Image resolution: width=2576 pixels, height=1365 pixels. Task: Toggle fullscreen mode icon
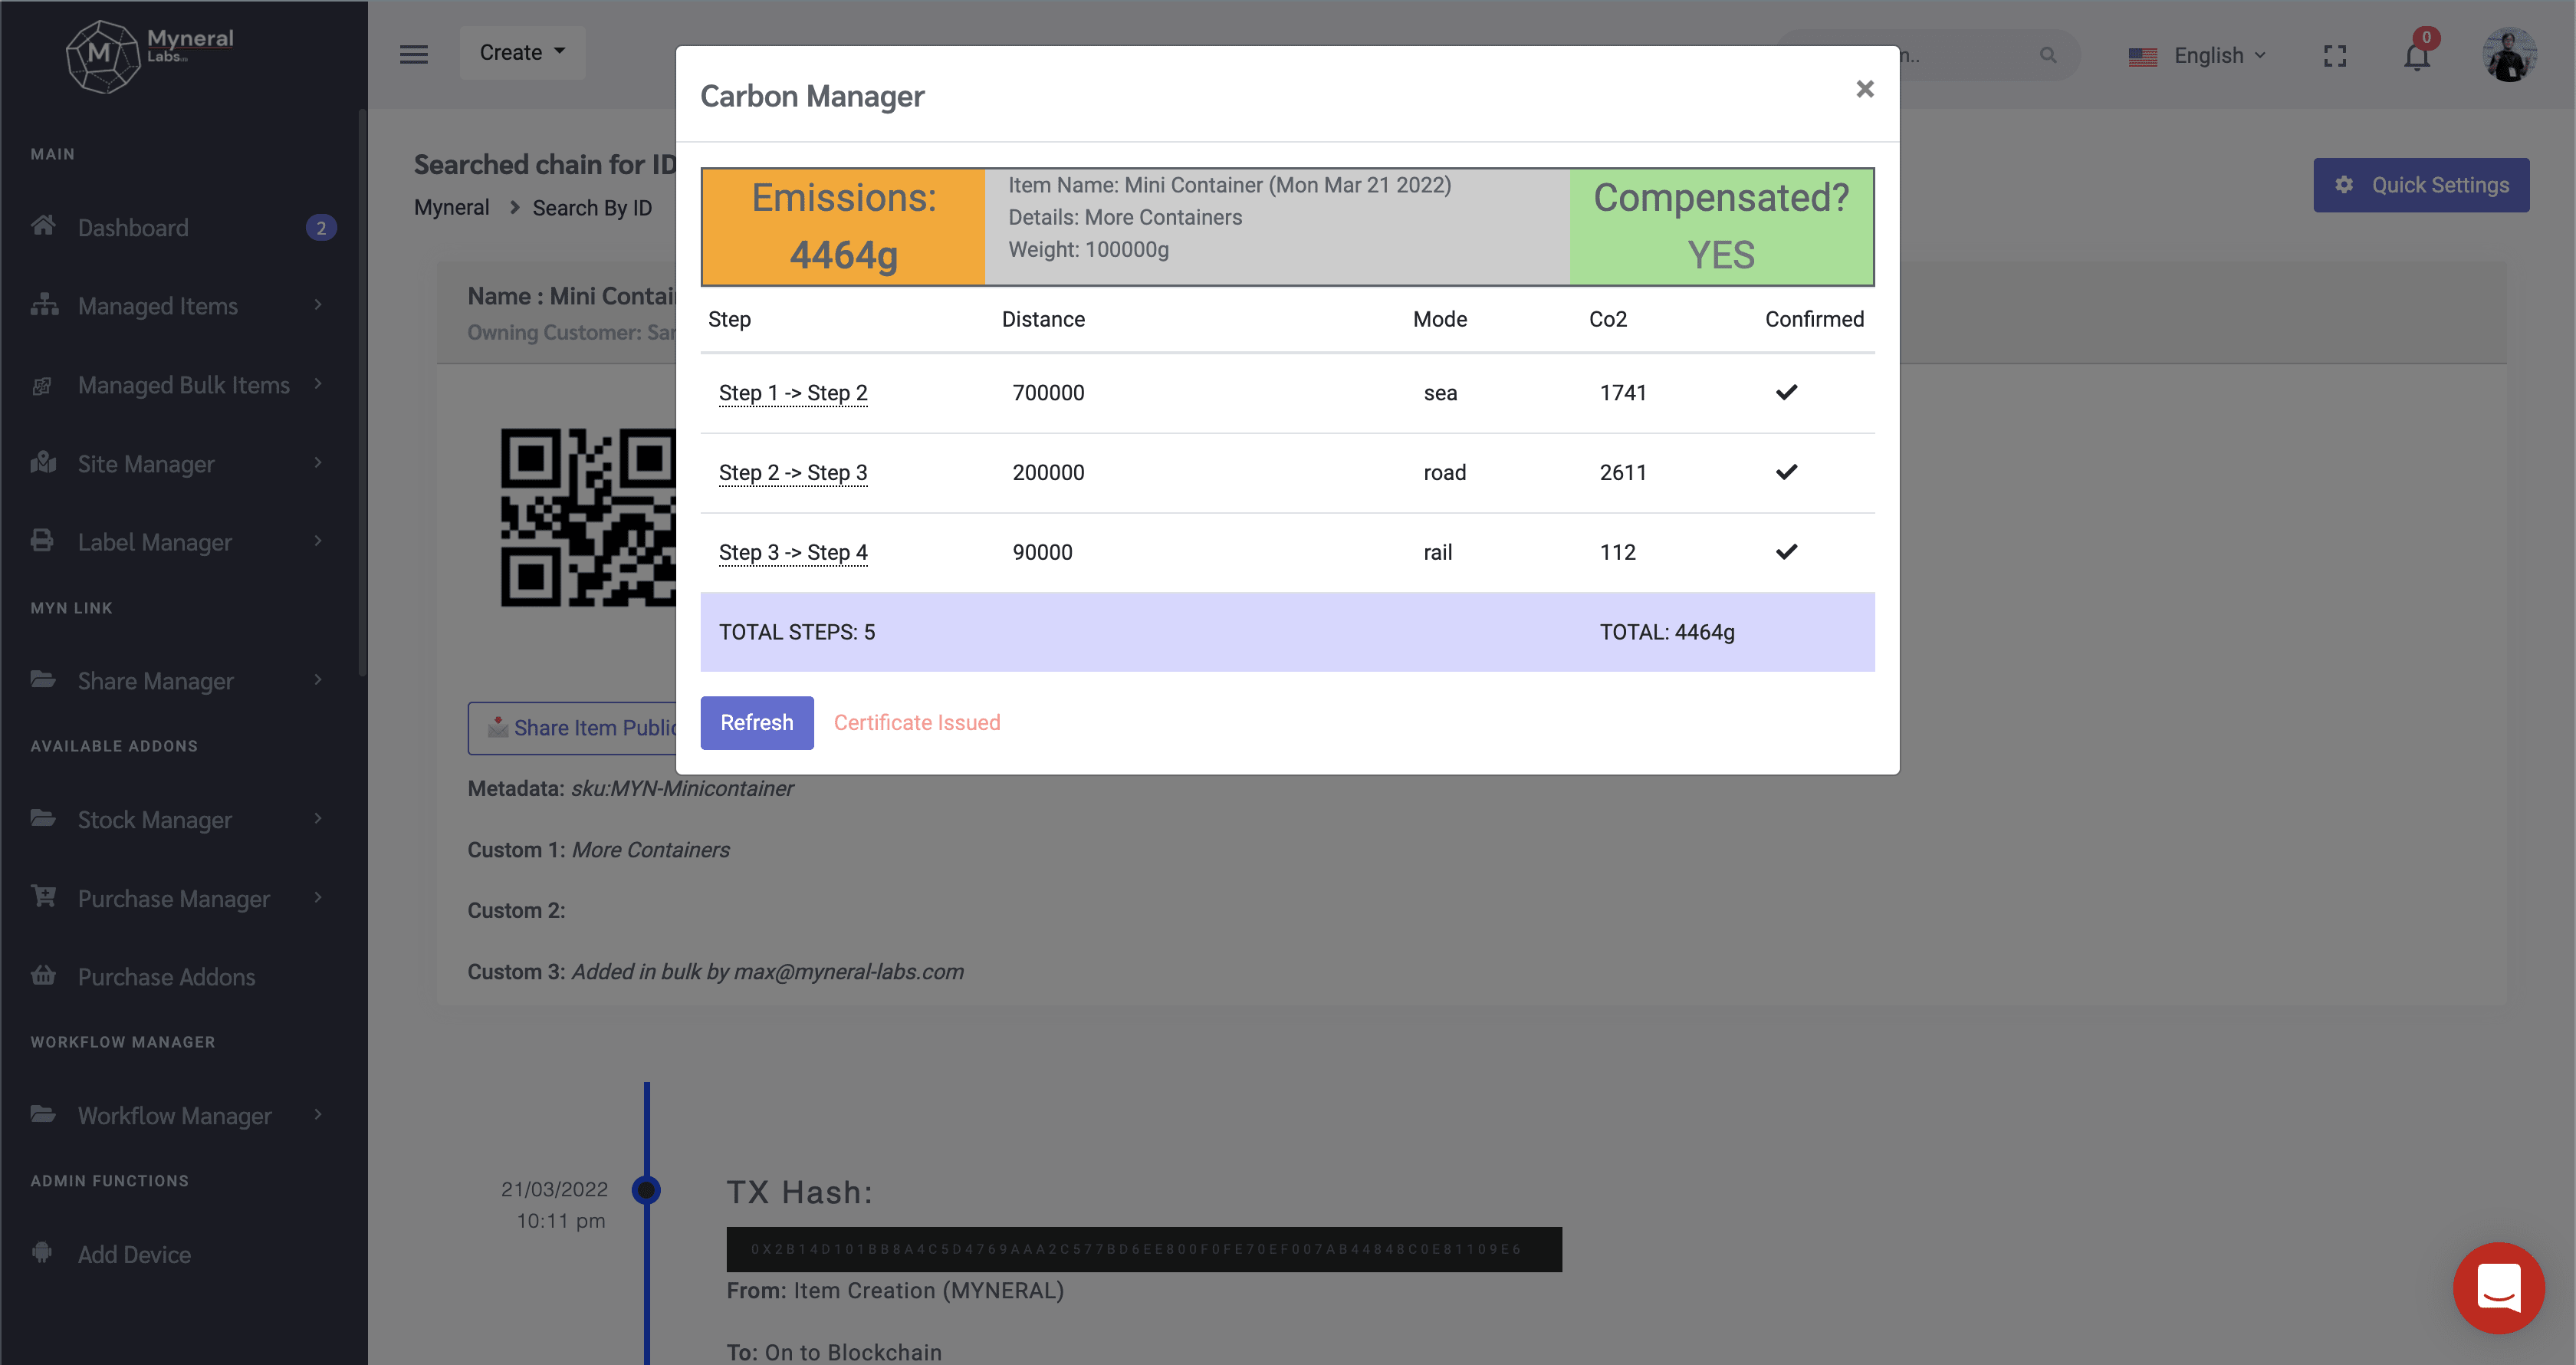[x=2334, y=56]
